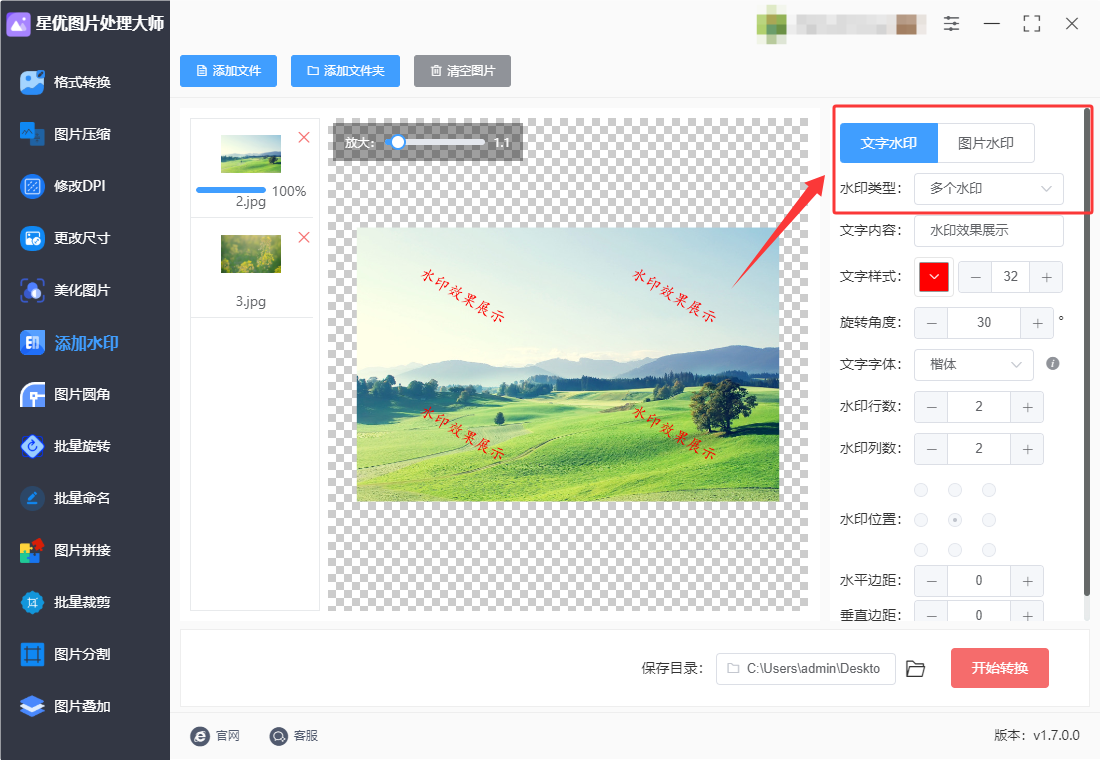The image size is (1100, 760).
Task: Click the 清空图片 button
Action: (x=462, y=71)
